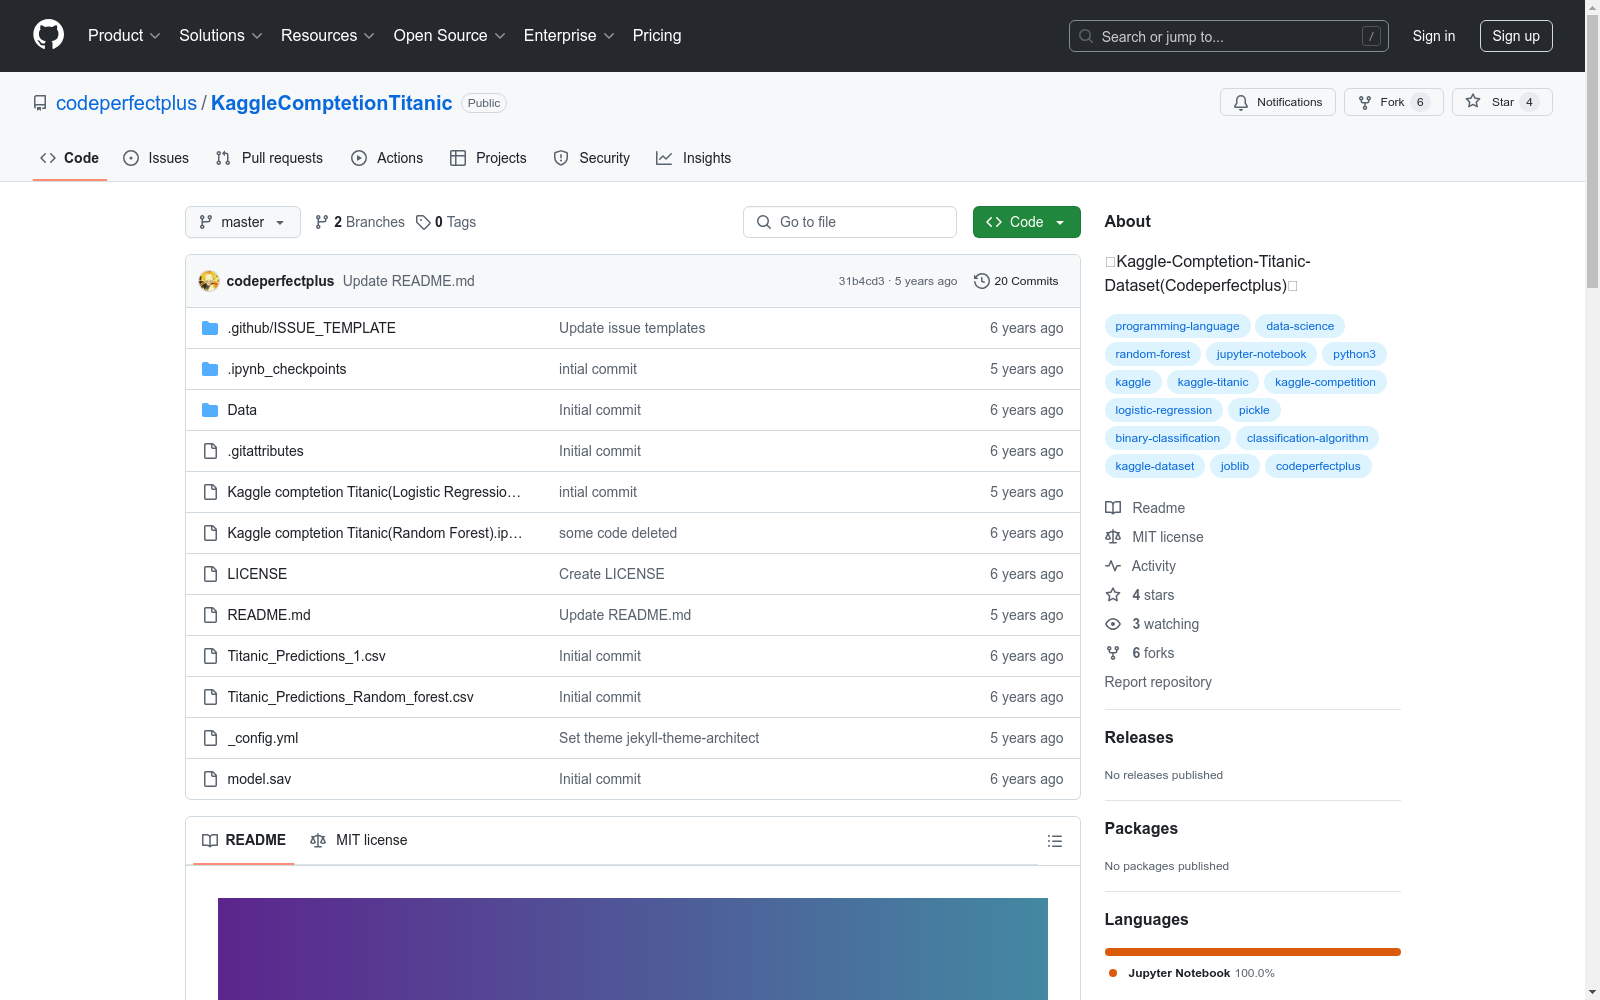Open the KaggleComptetionTitanic repository link
This screenshot has height=1000, width=1600.
click(331, 103)
